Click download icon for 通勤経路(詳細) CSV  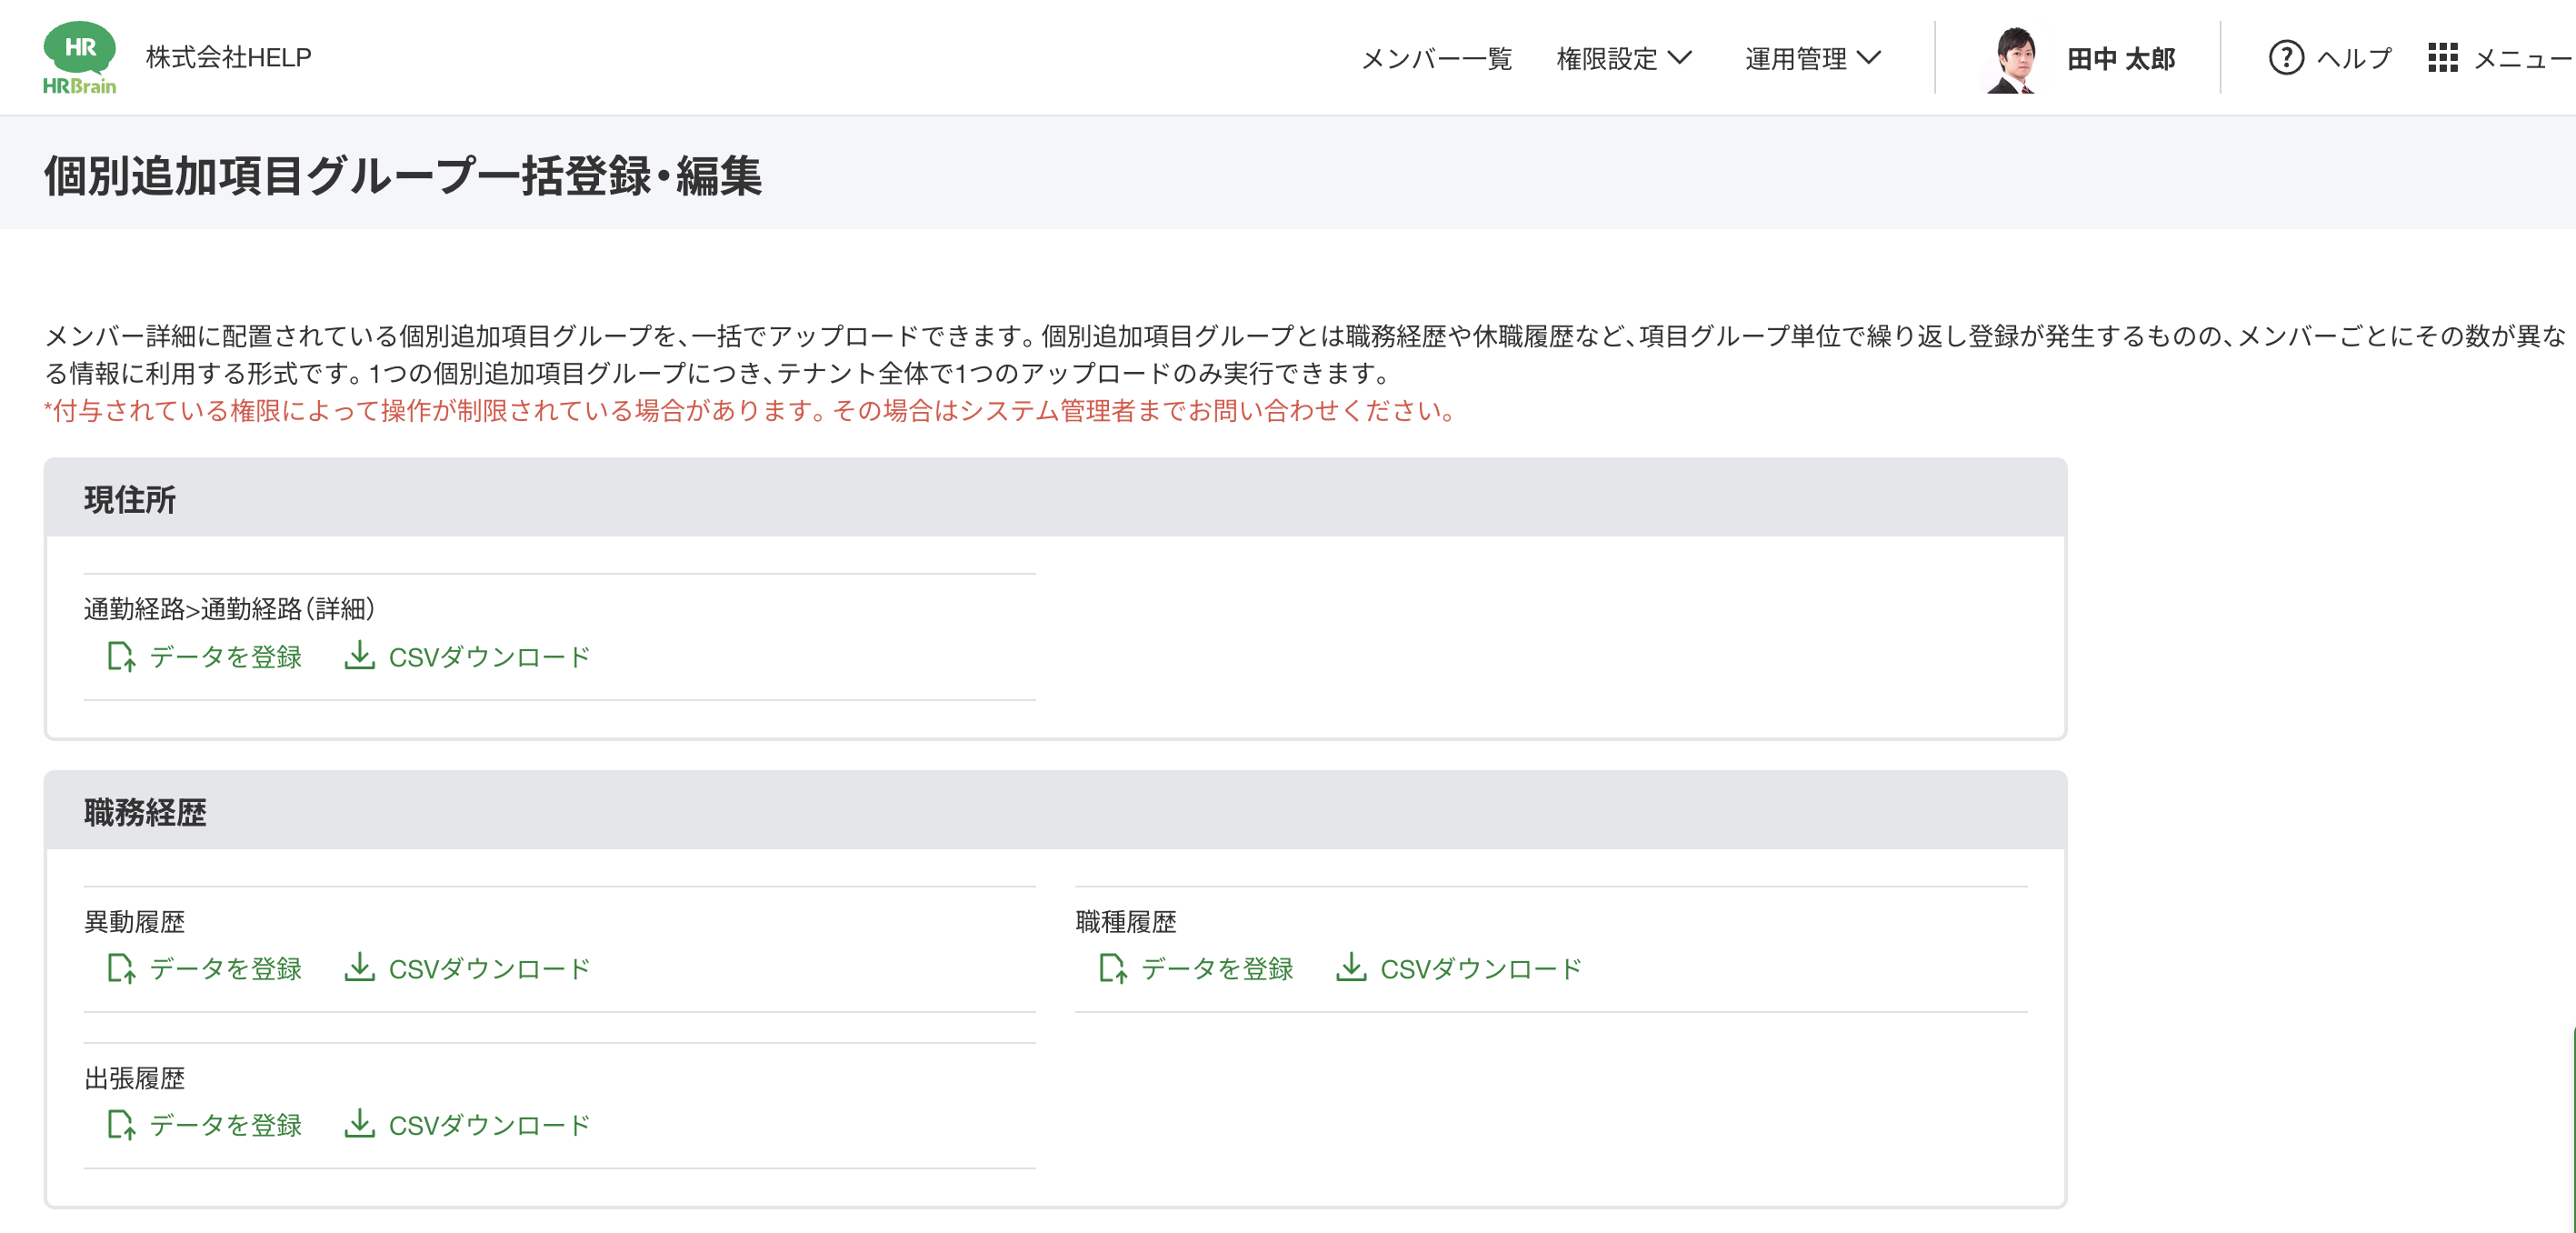click(x=359, y=656)
